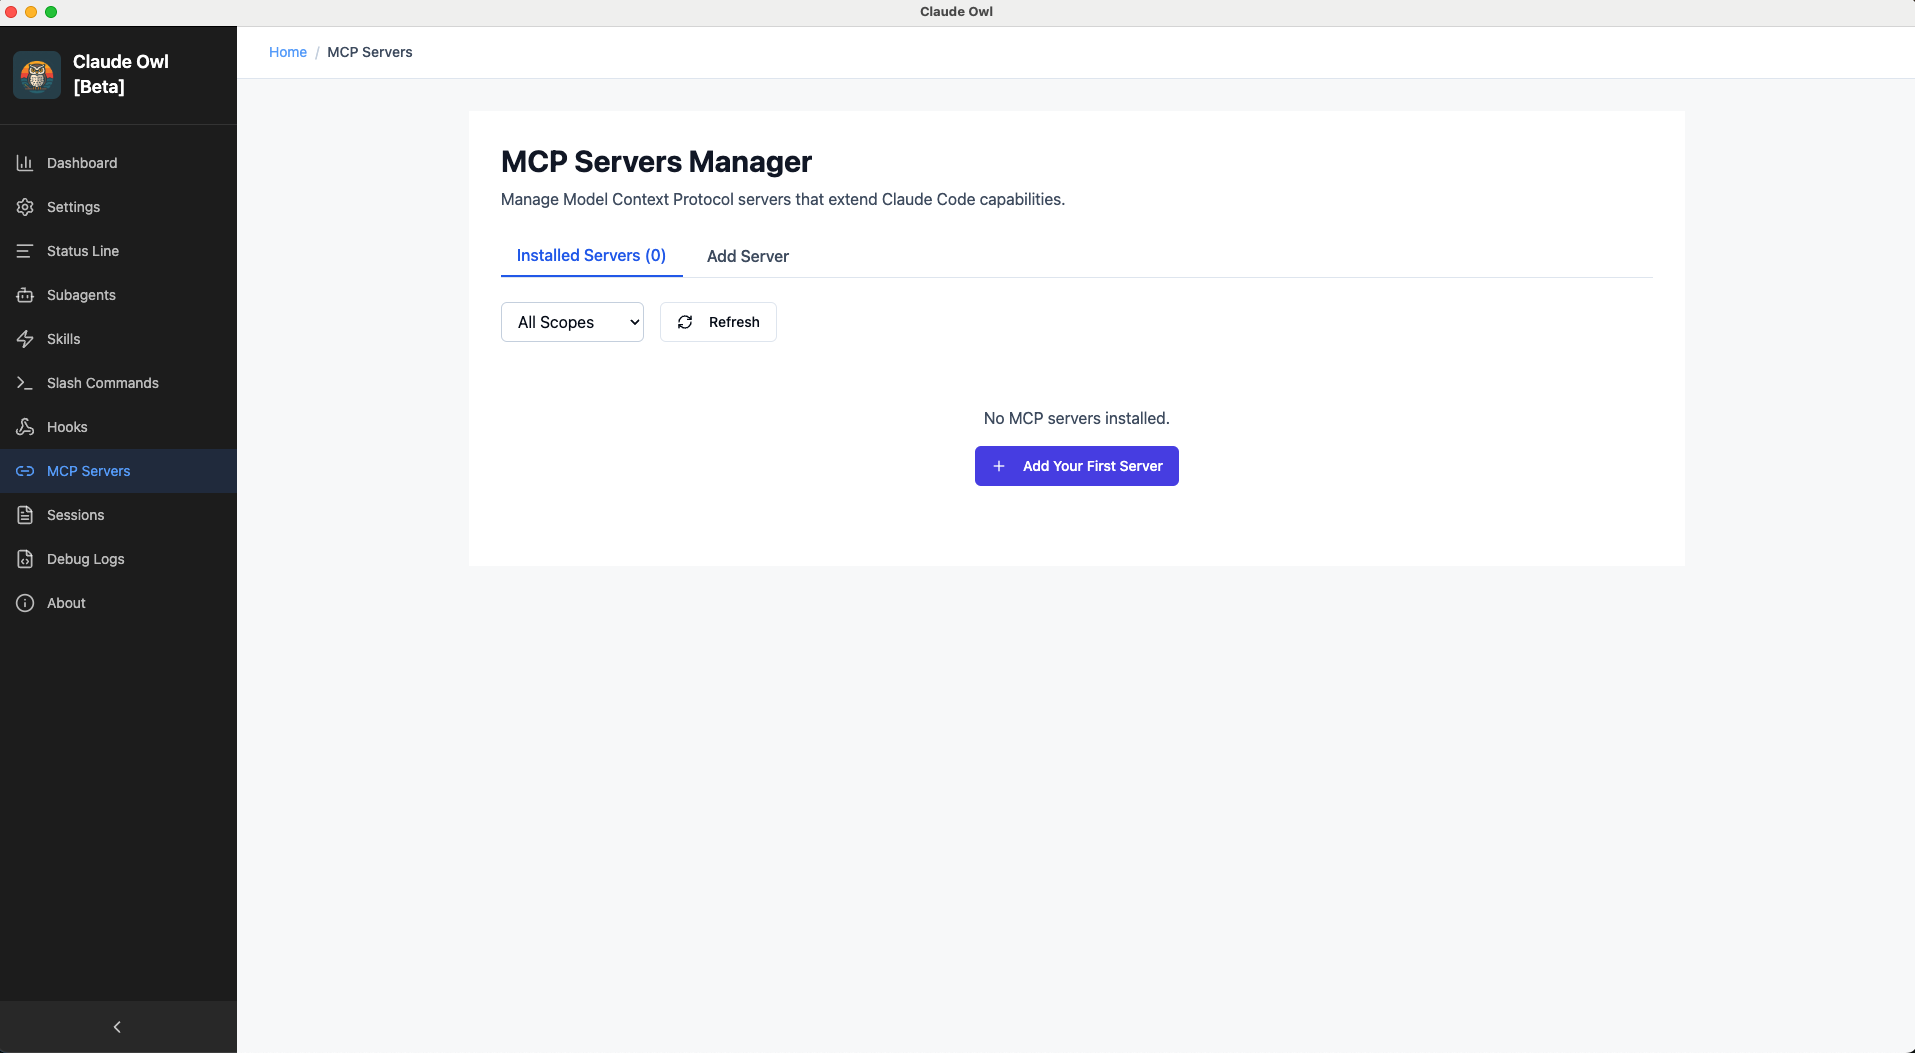The height and width of the screenshot is (1053, 1915).
Task: Click the Refresh icon next to scopes
Action: [684, 322]
